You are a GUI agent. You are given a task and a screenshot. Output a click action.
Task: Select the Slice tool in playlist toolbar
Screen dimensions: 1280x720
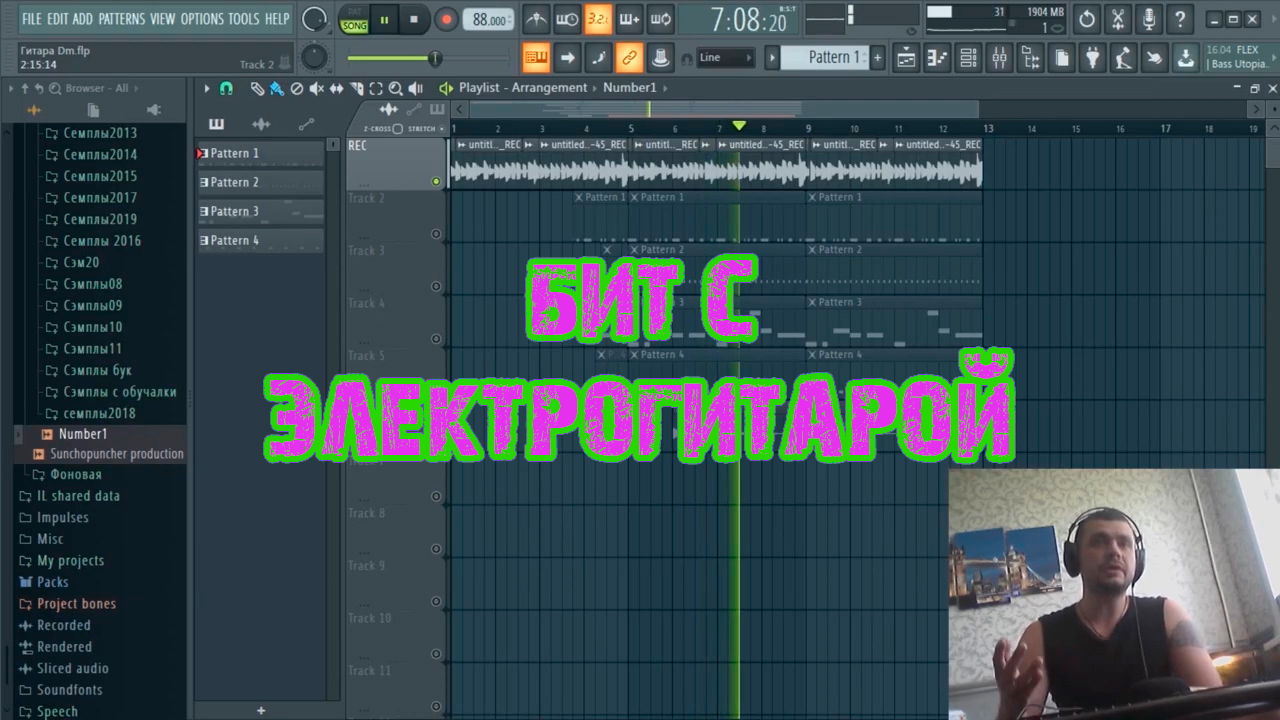[356, 88]
